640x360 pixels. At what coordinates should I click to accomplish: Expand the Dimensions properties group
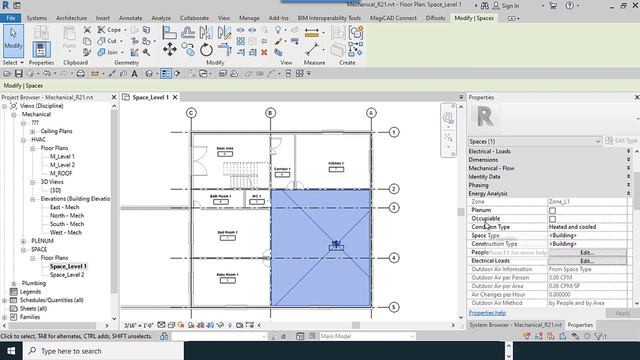(628, 160)
